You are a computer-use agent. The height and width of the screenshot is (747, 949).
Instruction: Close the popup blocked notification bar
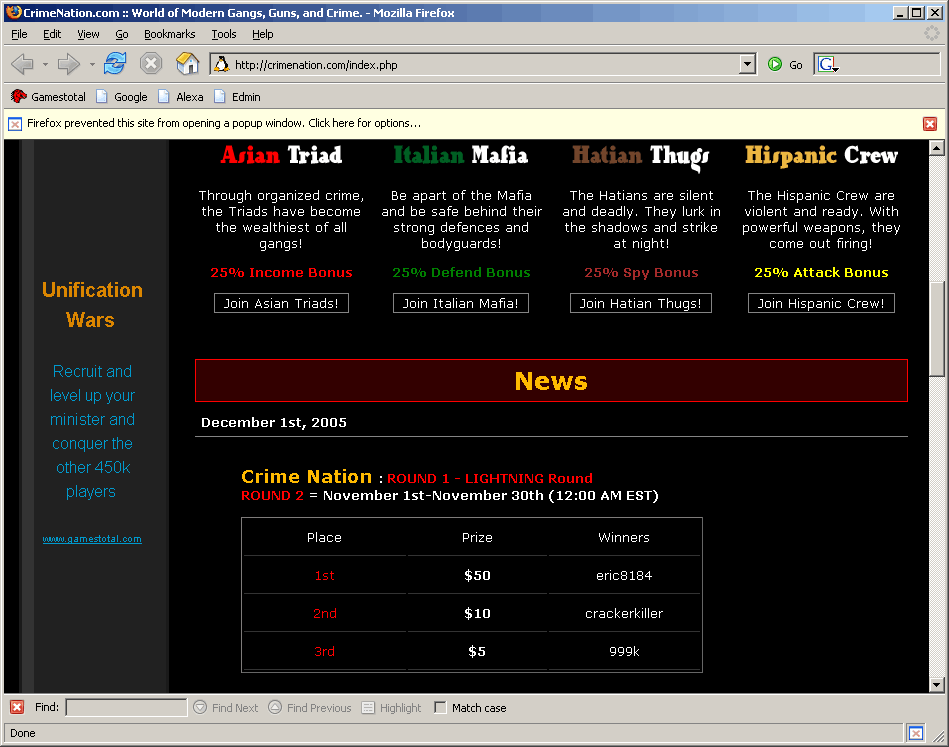930,124
